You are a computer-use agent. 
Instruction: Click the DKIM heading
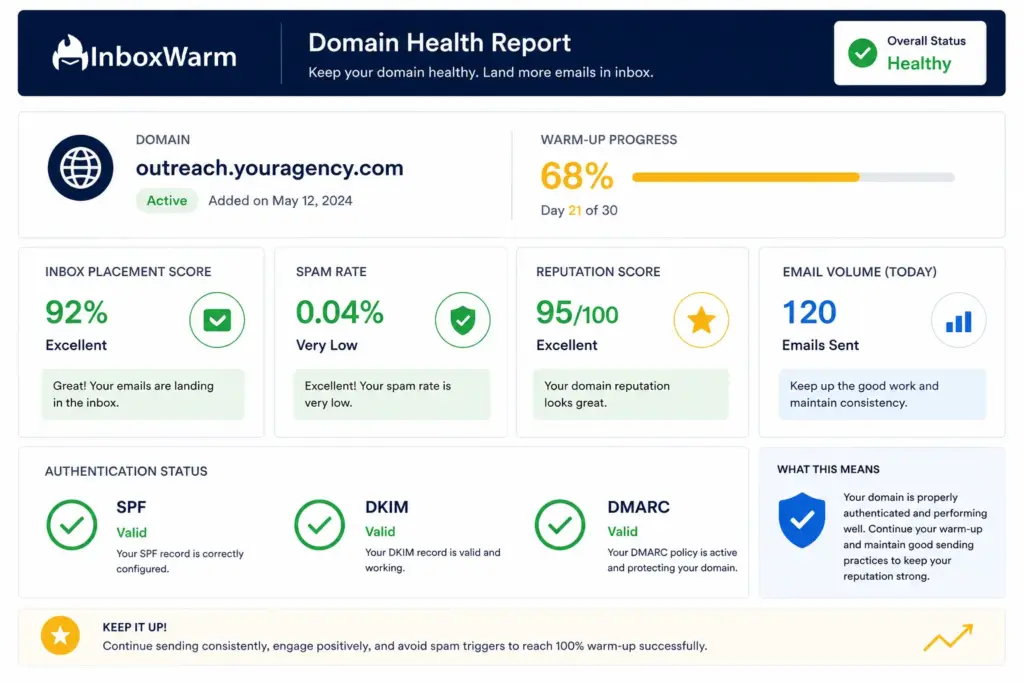pyautogui.click(x=387, y=507)
